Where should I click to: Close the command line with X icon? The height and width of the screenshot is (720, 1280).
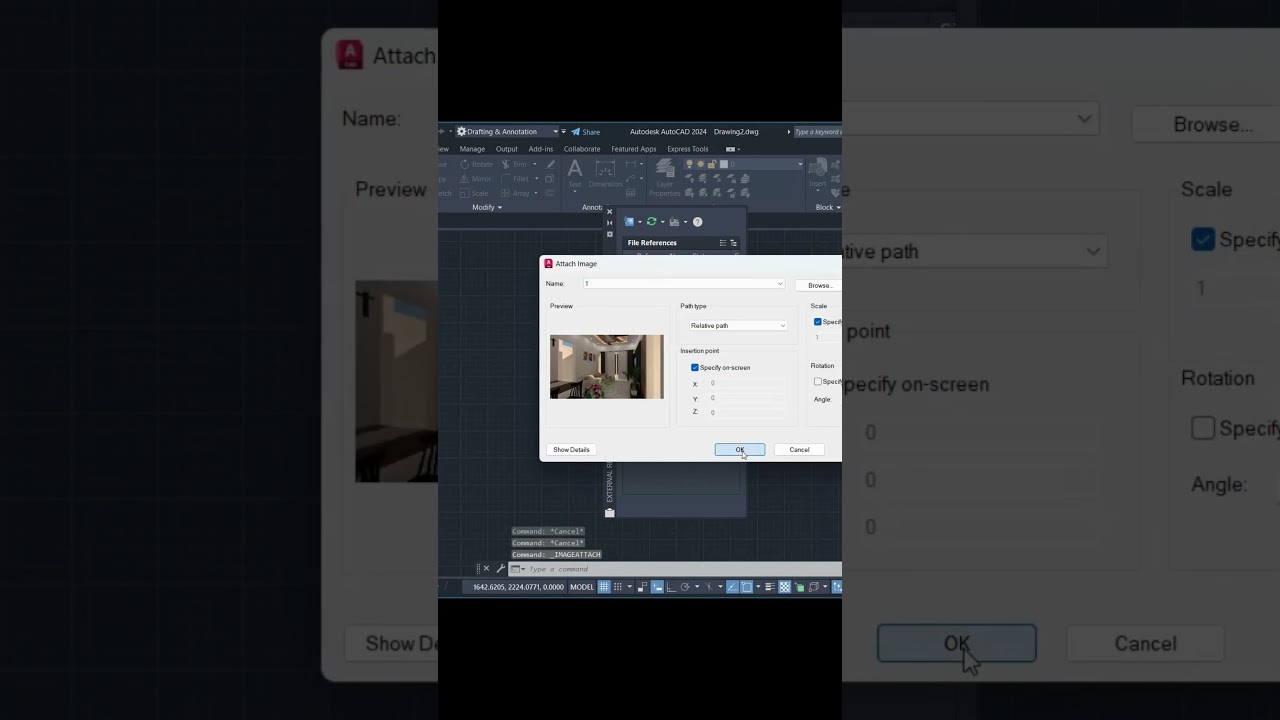click(486, 569)
